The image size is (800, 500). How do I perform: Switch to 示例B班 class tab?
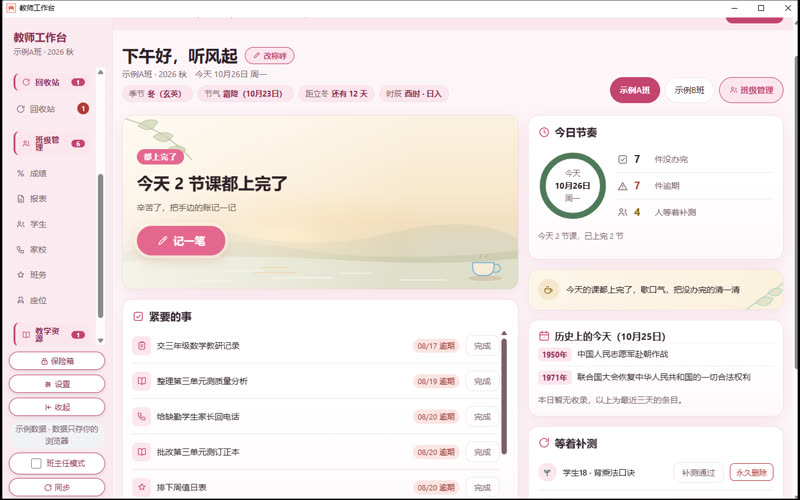(689, 90)
